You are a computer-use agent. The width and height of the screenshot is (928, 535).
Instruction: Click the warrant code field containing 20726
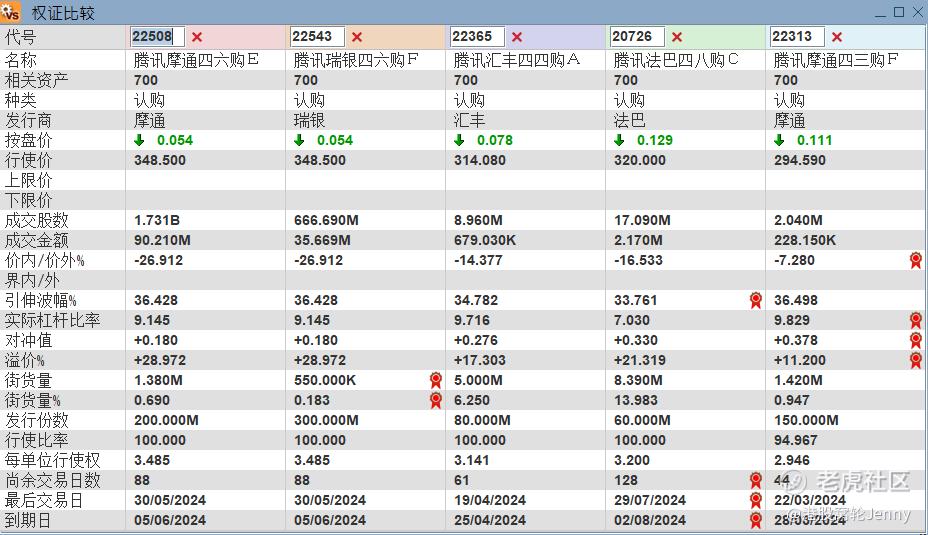[x=637, y=37]
